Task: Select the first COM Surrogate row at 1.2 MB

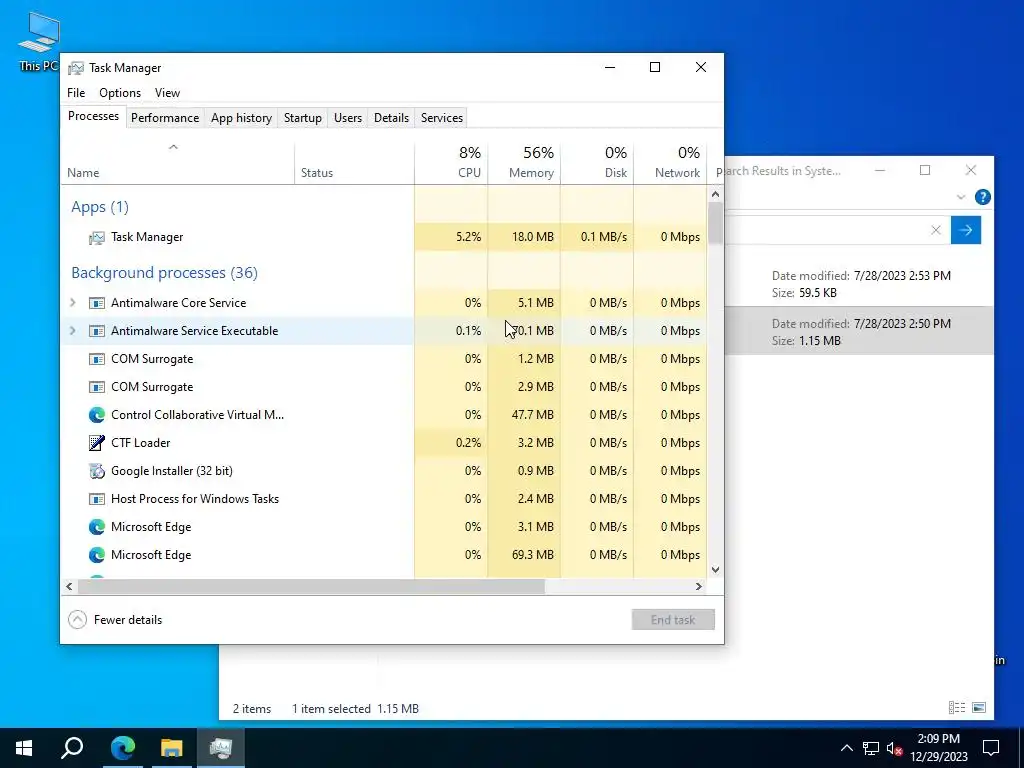Action: pyautogui.click(x=384, y=359)
